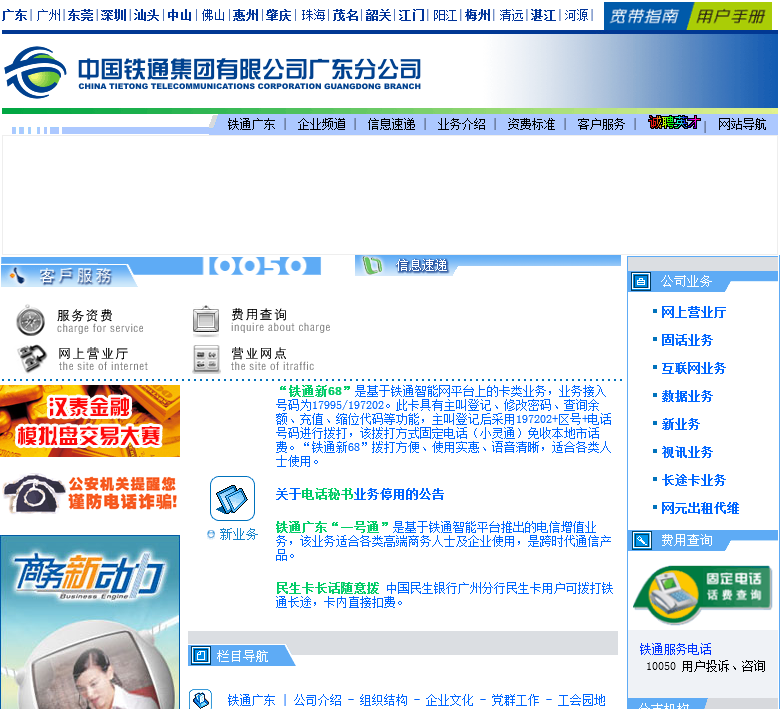
Task: Open the 固话业务 sidebar link
Action: coord(687,340)
